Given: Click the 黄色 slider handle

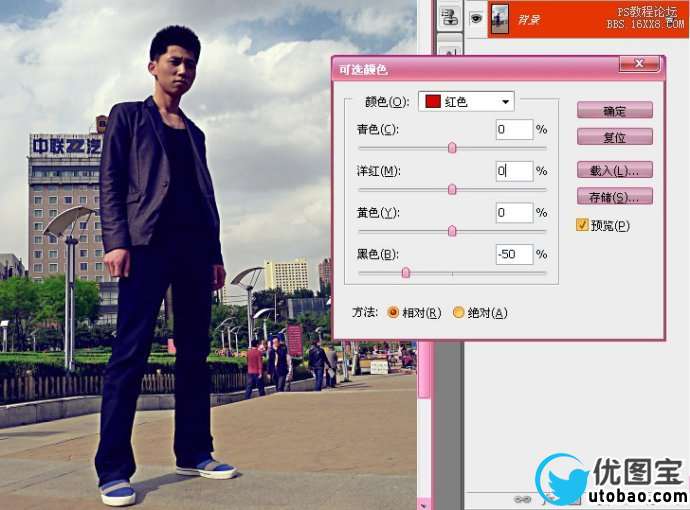Looking at the screenshot, I should point(452,231).
